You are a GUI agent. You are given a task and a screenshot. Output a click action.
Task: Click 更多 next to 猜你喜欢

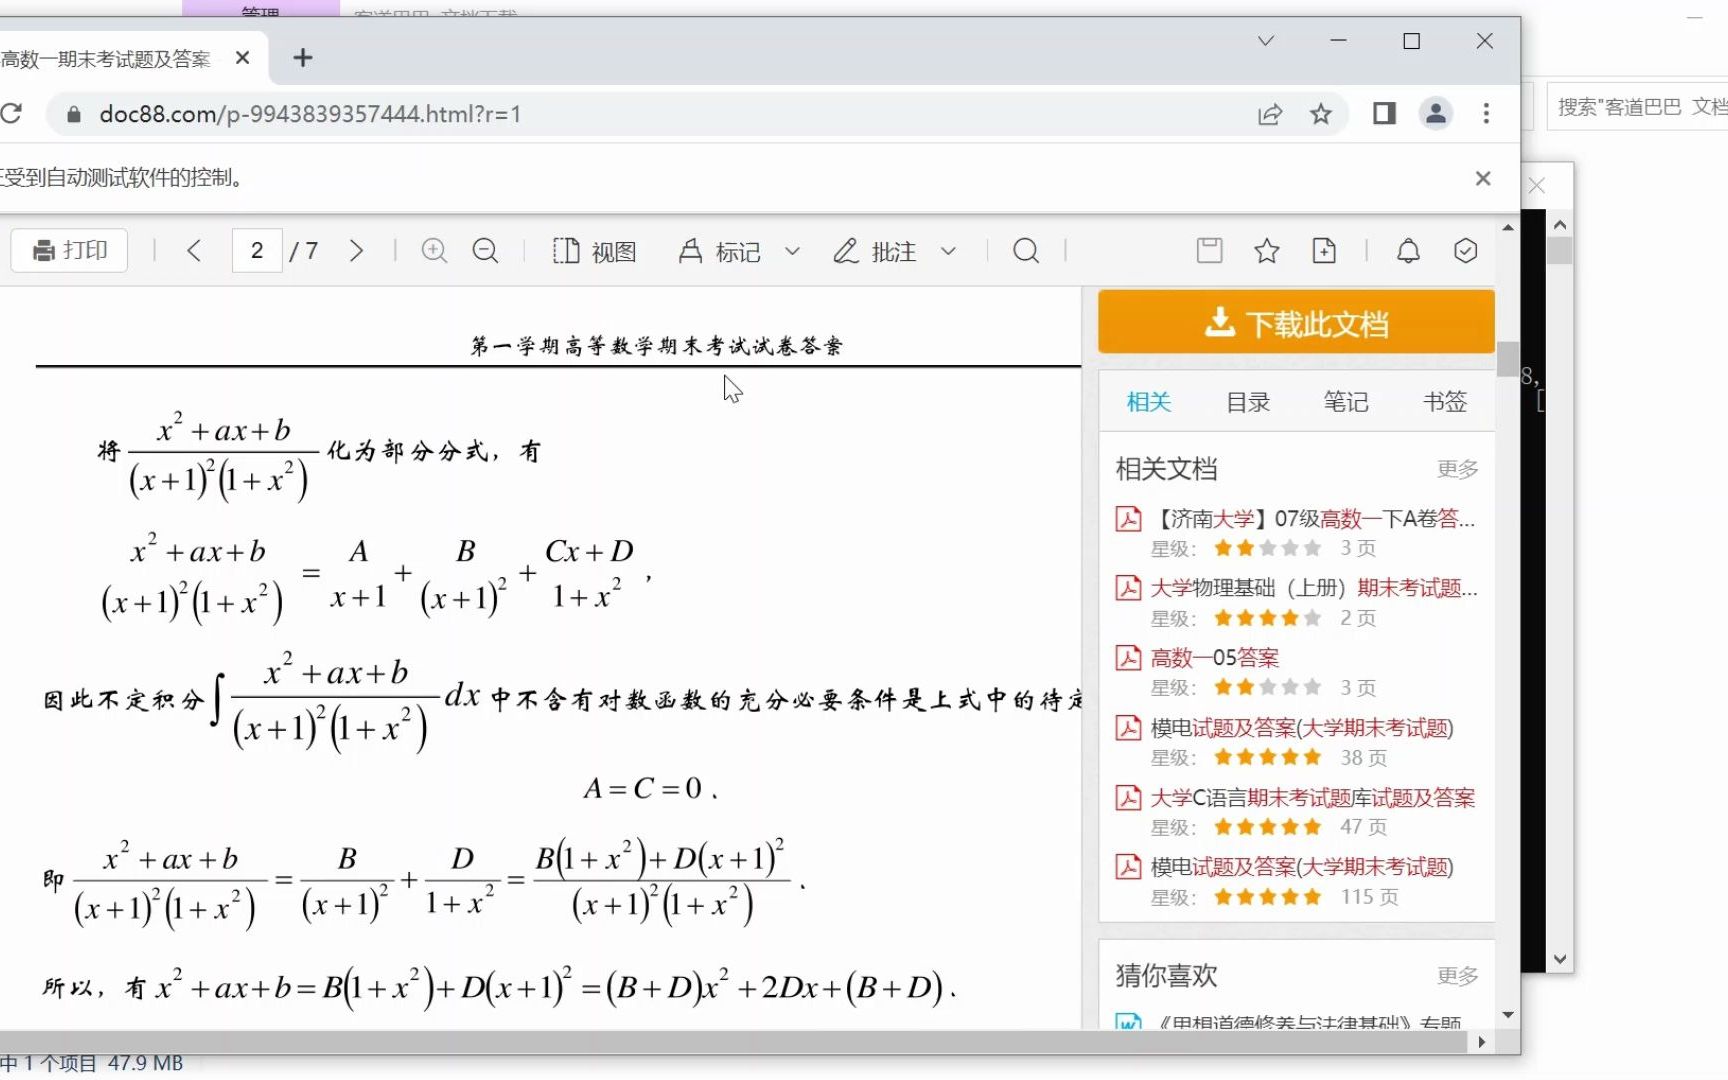click(1457, 975)
